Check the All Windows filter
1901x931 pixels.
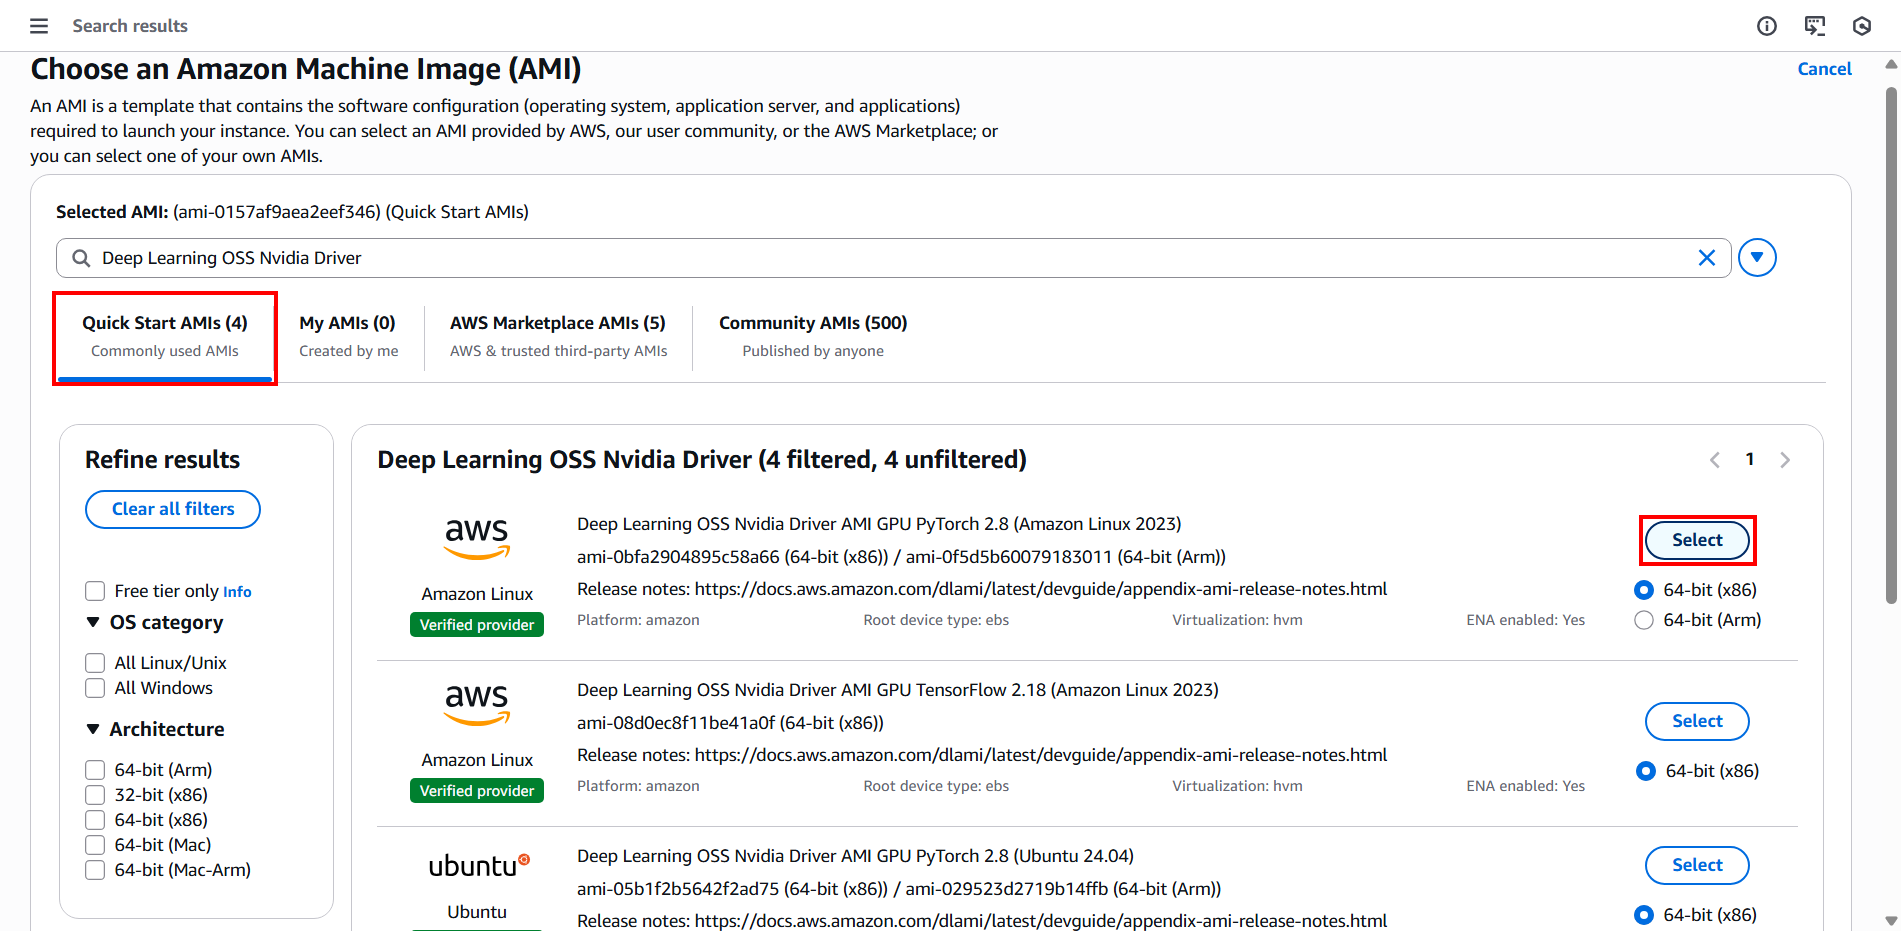[x=95, y=688]
